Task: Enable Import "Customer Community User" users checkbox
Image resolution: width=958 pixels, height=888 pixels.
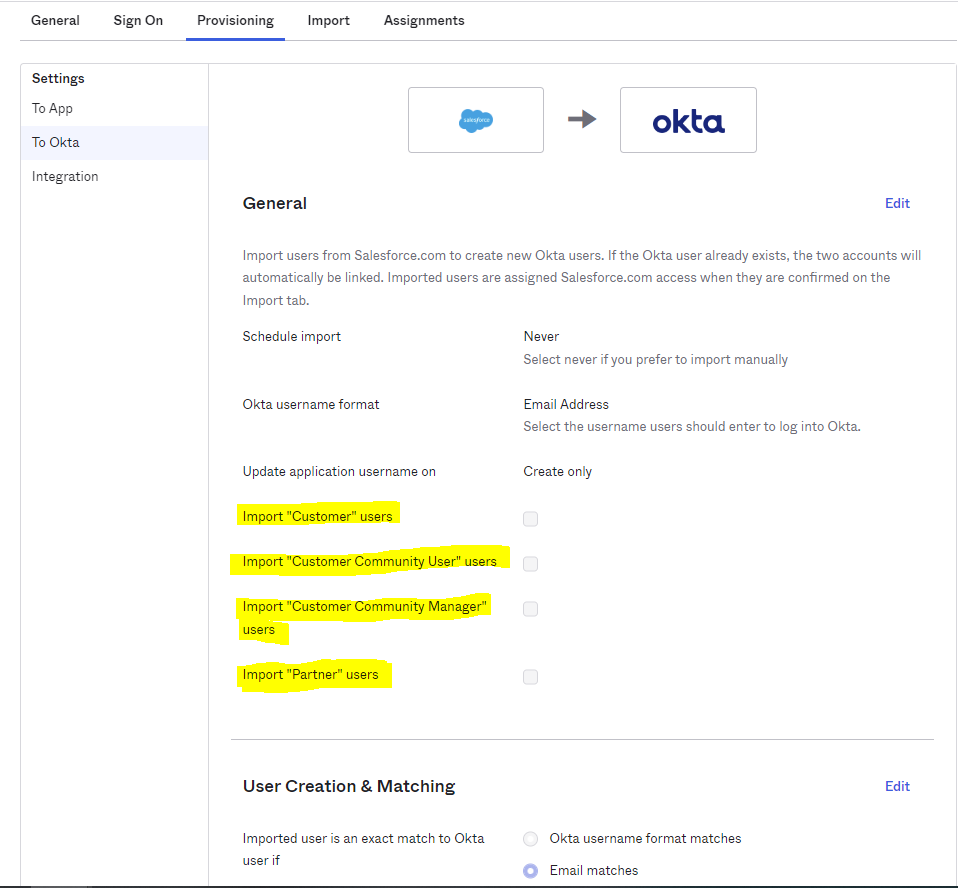Action: pos(530,564)
